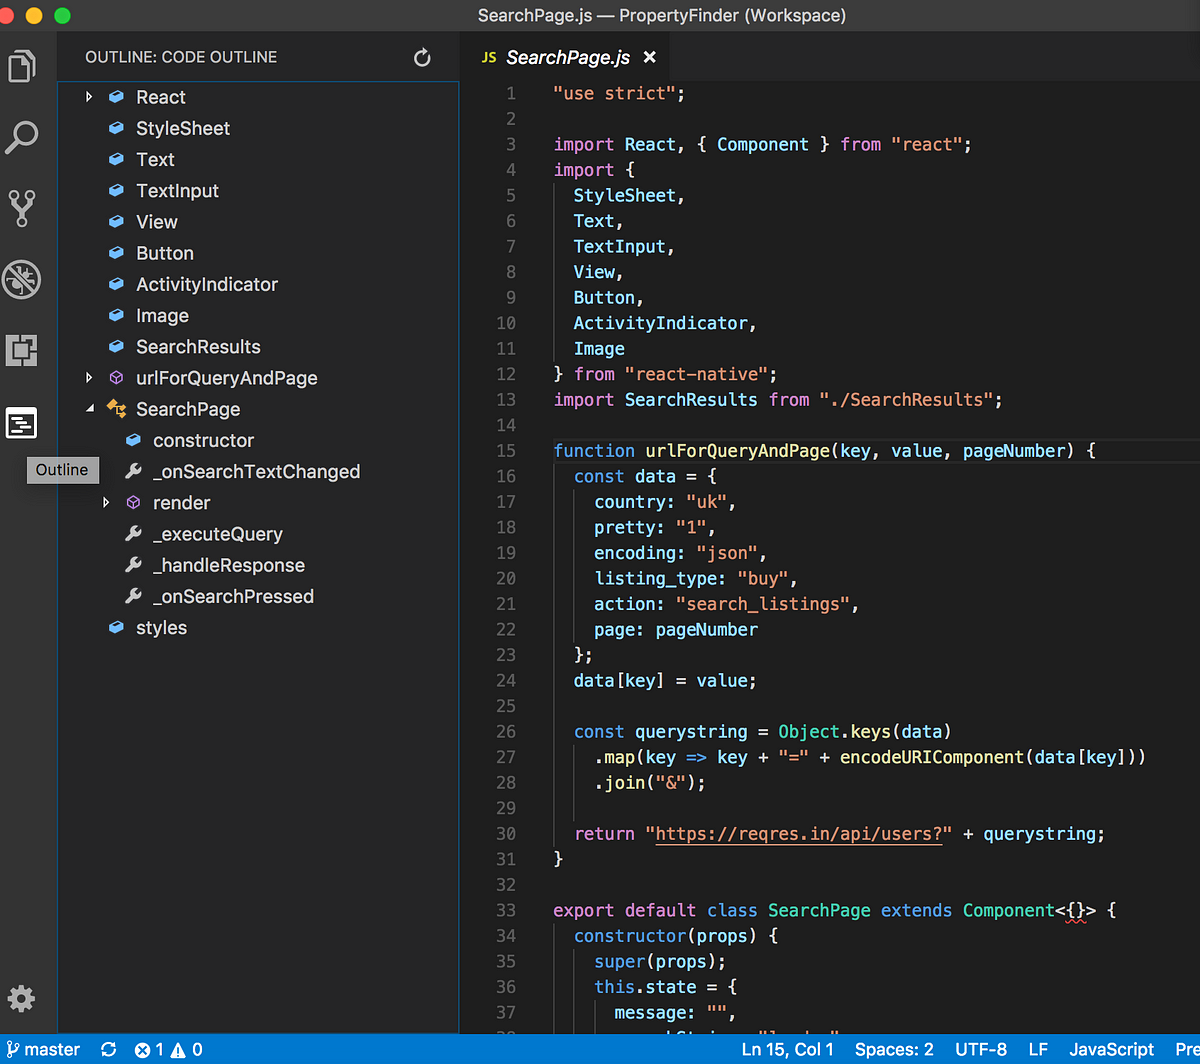Select Text in the outline
The image size is (1200, 1064).
click(x=155, y=159)
